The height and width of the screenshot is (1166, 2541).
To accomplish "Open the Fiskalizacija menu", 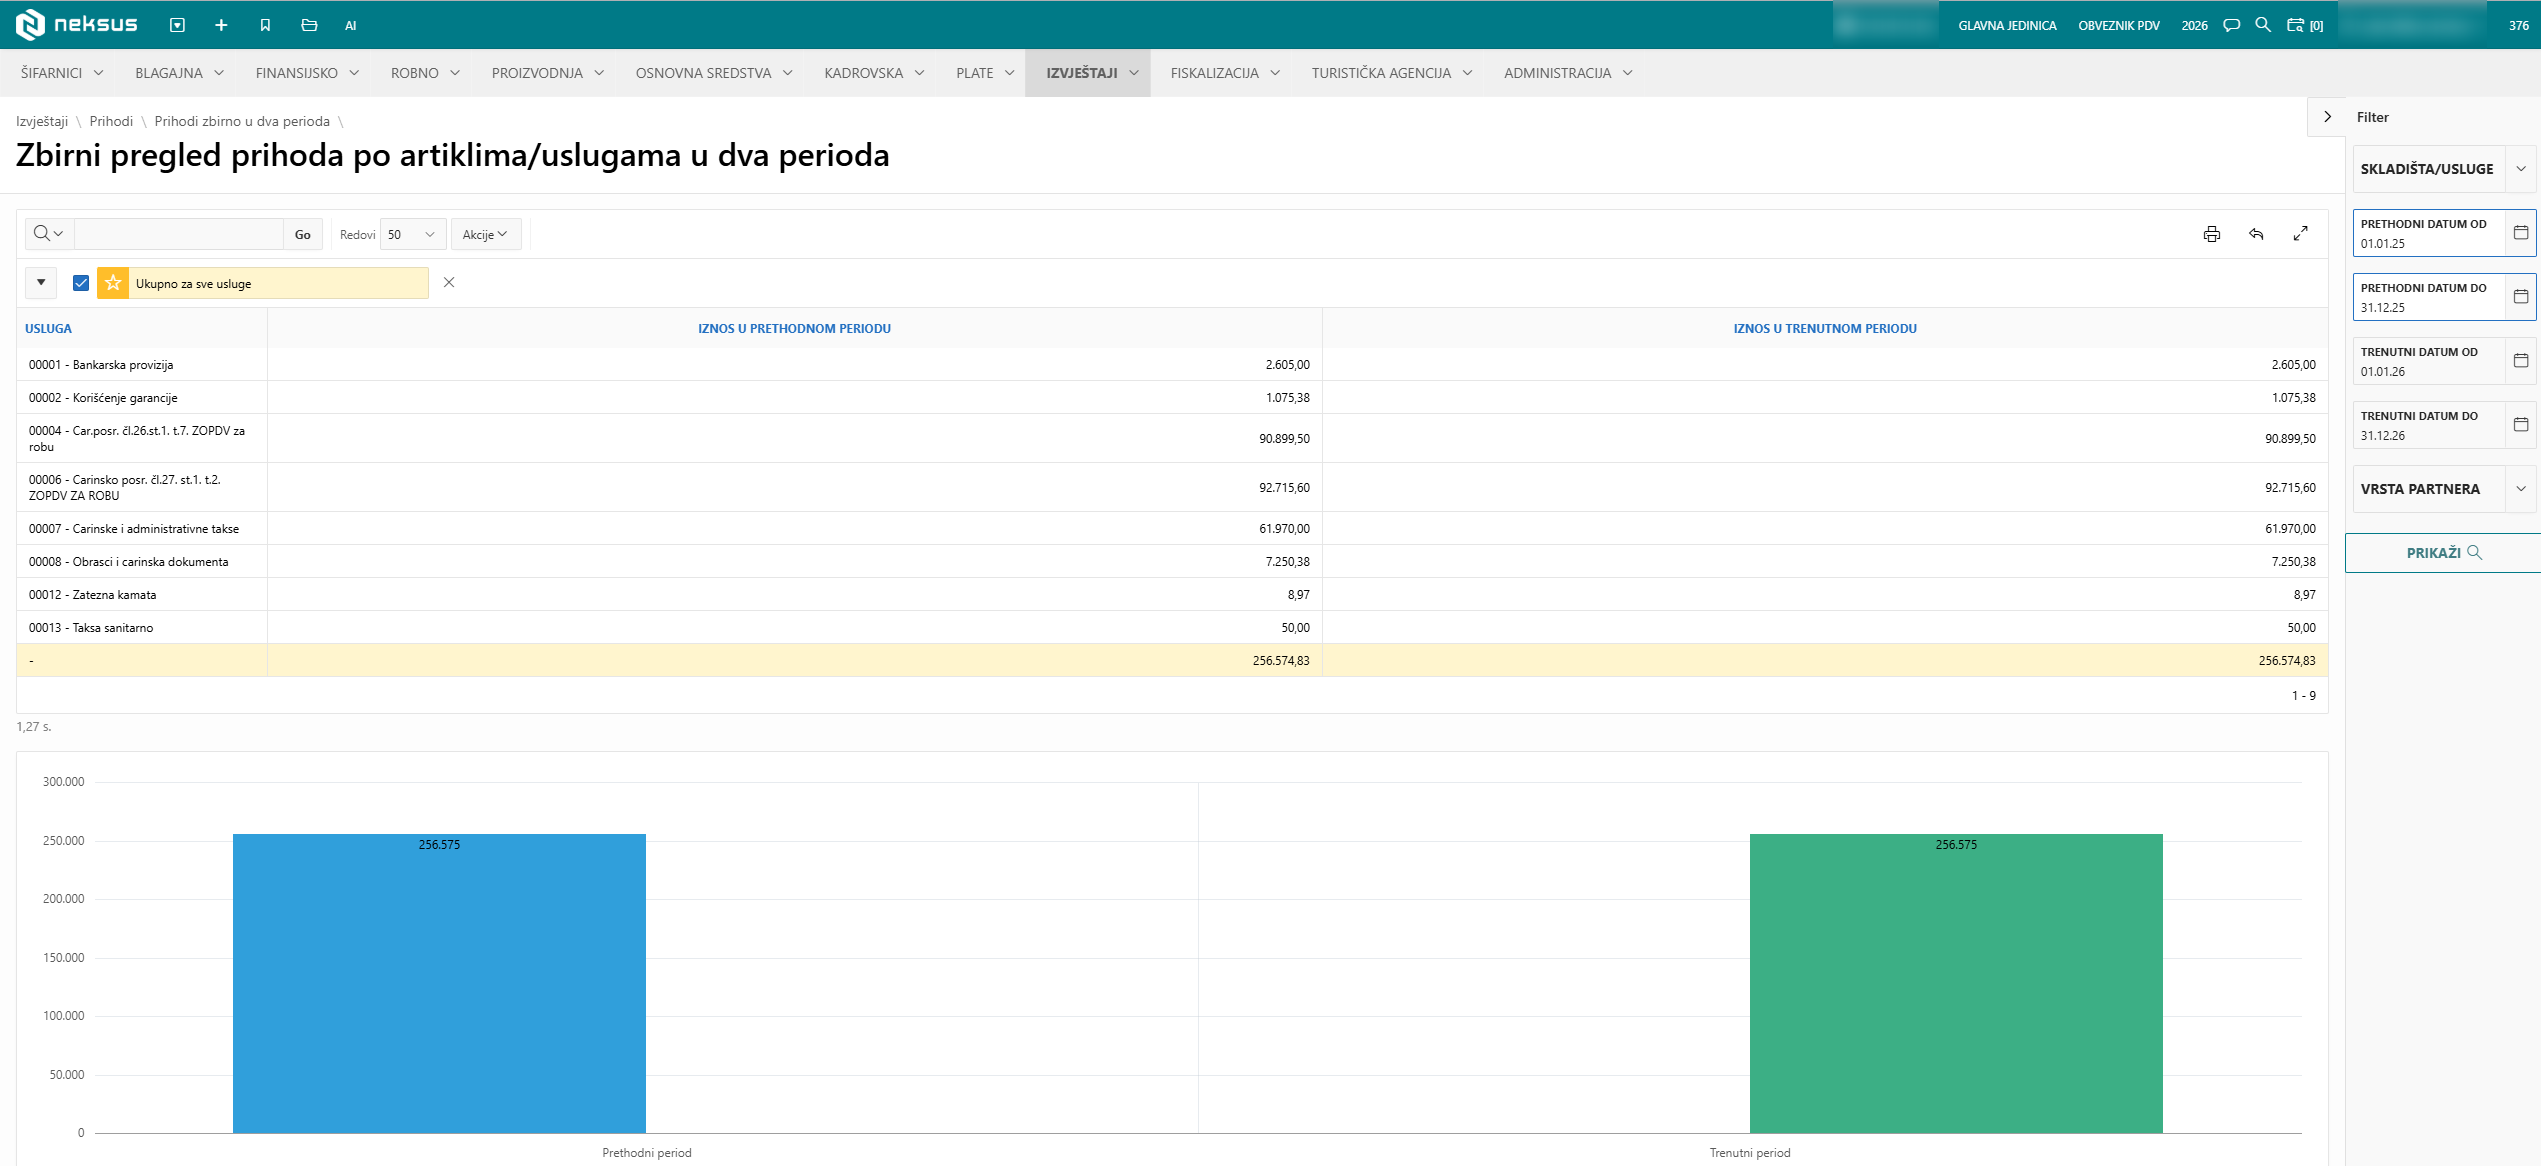I will tap(1225, 73).
